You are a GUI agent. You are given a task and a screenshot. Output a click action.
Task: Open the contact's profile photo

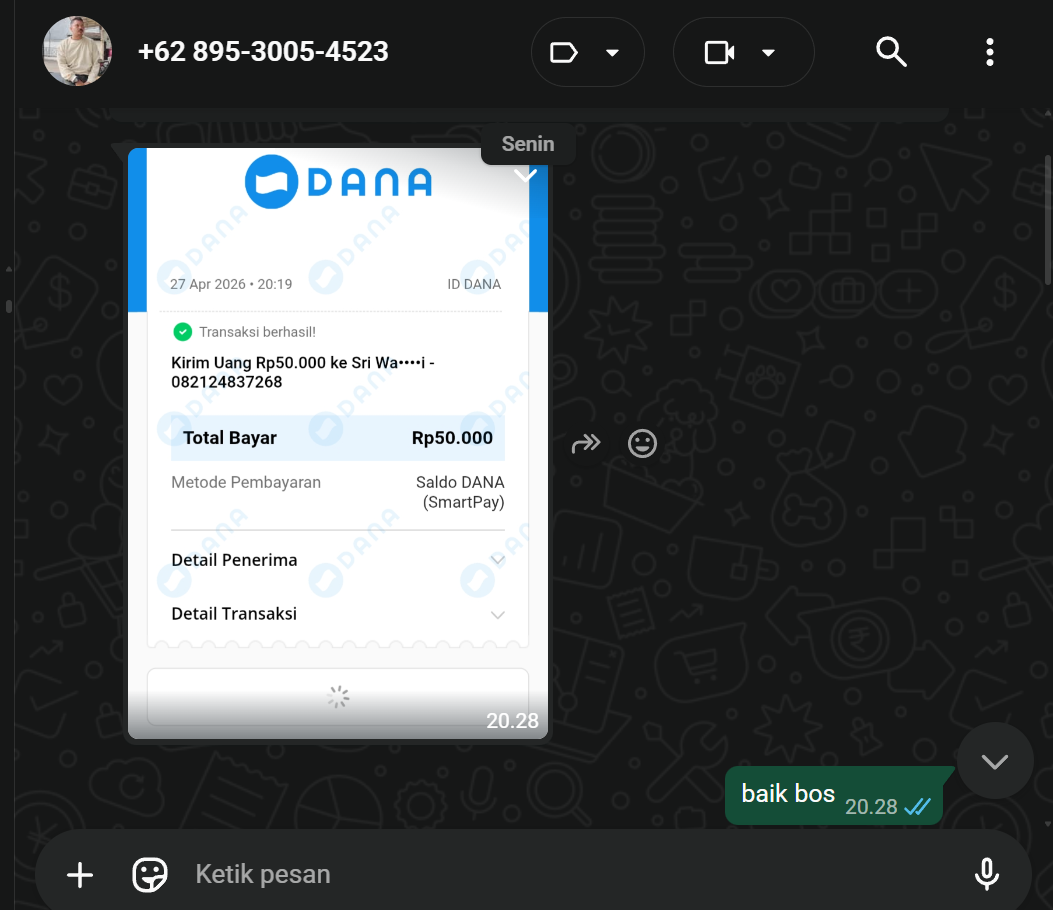click(77, 51)
